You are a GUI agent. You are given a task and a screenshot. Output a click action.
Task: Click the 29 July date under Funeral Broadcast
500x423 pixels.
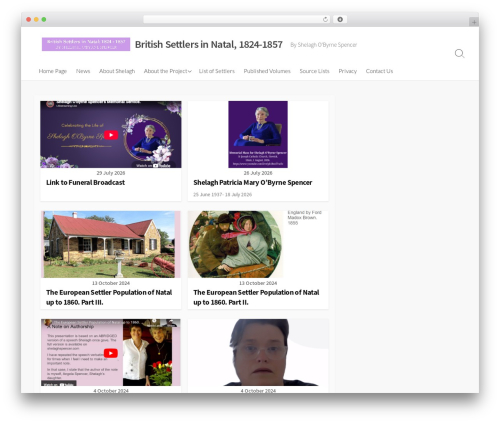(x=111, y=173)
